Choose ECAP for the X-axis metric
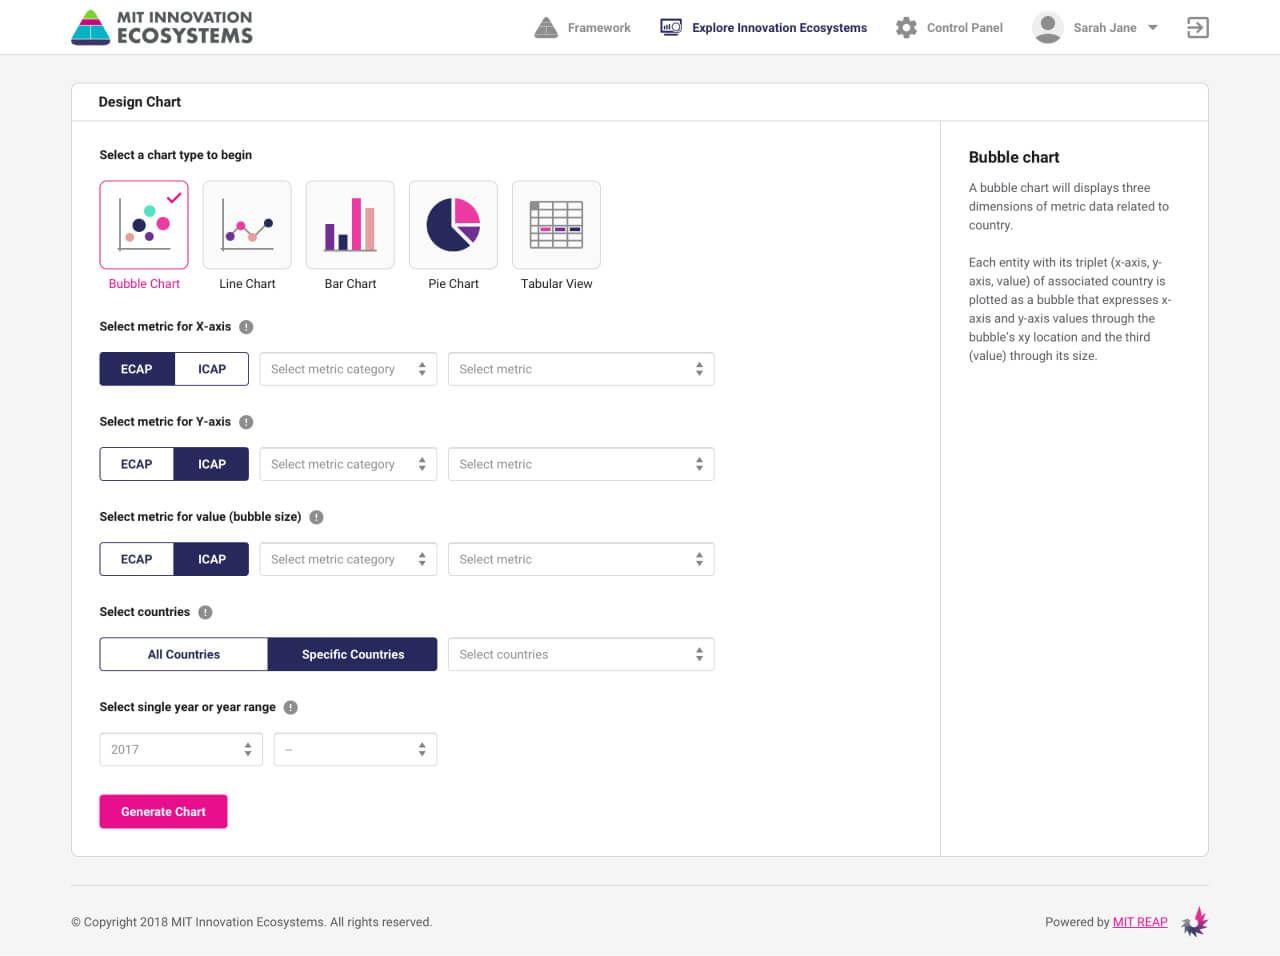This screenshot has height=956, width=1280. (x=137, y=369)
